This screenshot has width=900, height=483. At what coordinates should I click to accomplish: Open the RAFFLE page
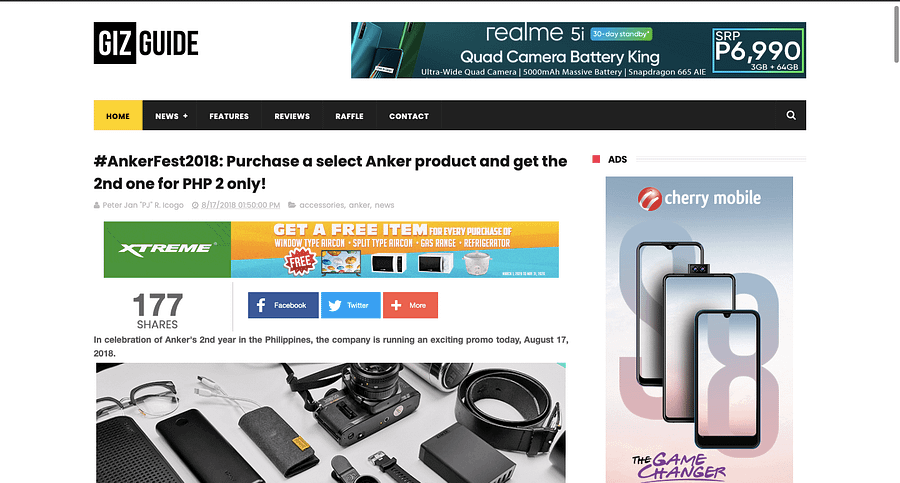point(350,115)
